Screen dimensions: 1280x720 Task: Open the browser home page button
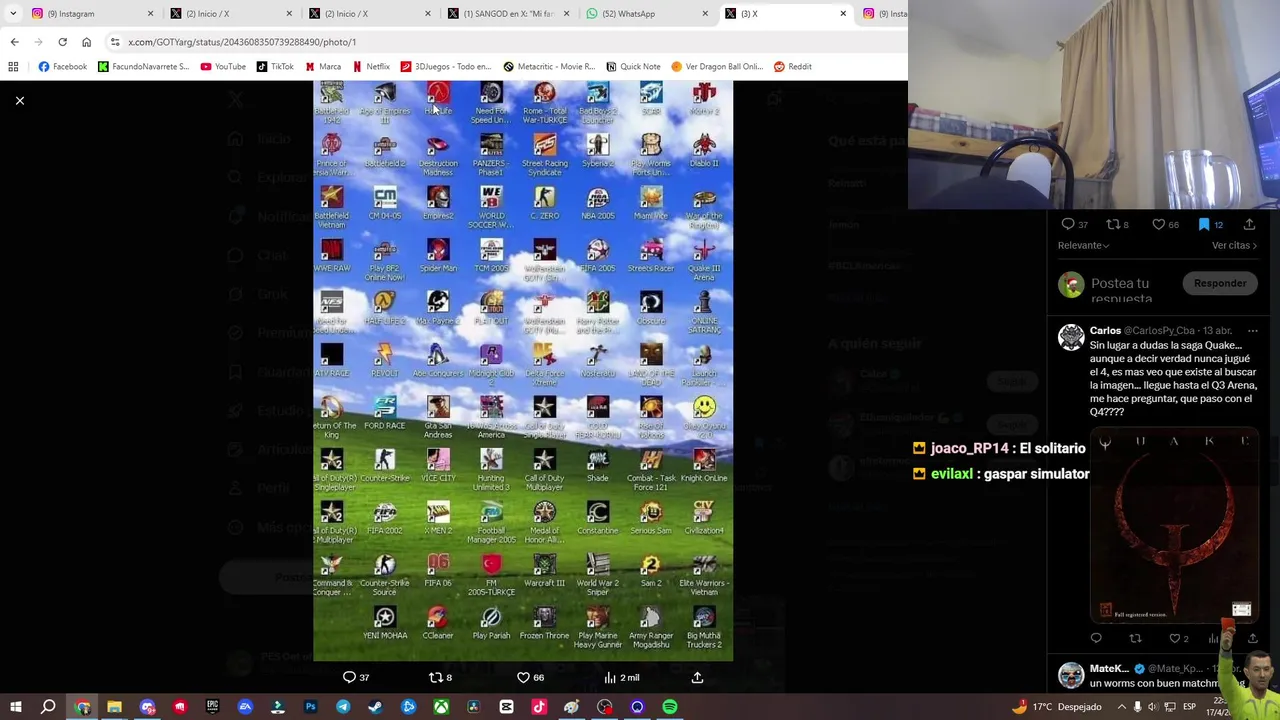pyautogui.click(x=86, y=42)
